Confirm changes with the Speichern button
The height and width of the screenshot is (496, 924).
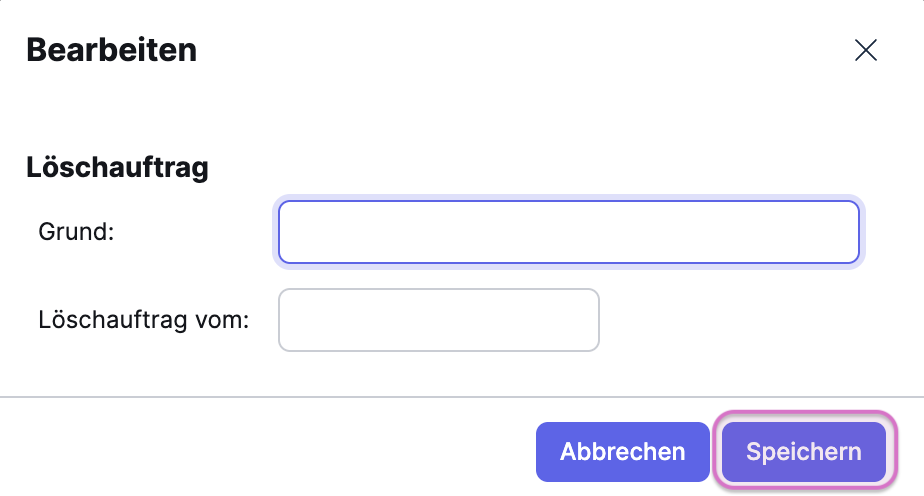[803, 451]
